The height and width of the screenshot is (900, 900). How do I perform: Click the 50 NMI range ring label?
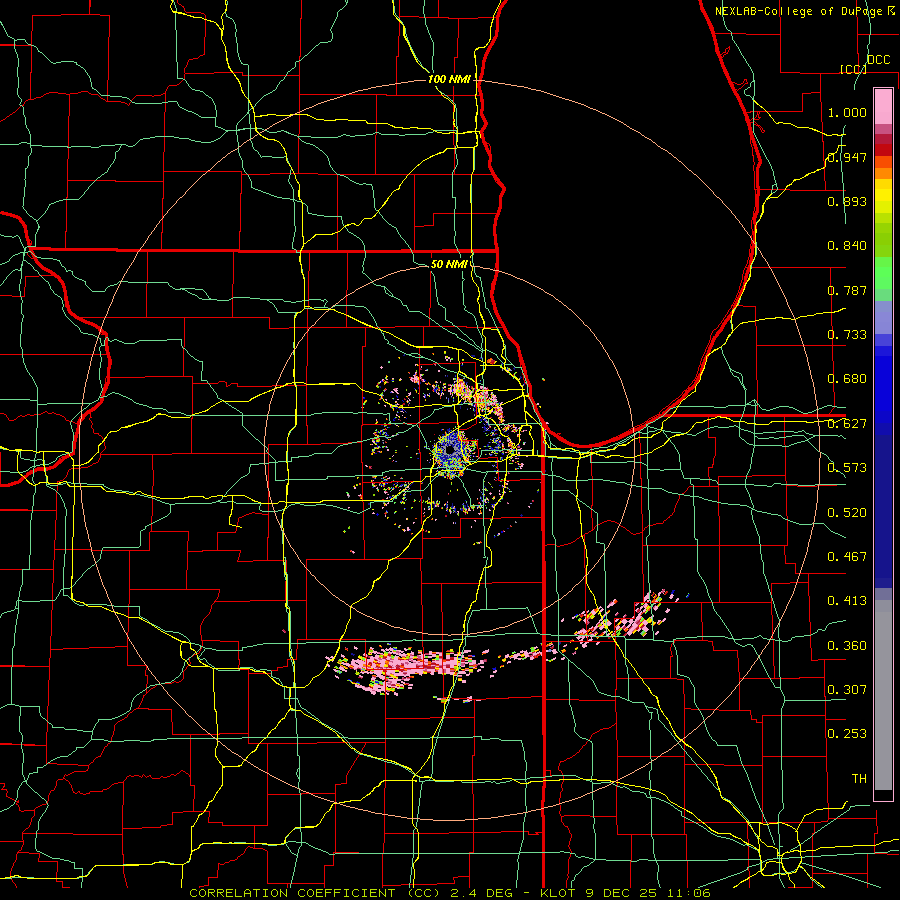click(x=449, y=265)
